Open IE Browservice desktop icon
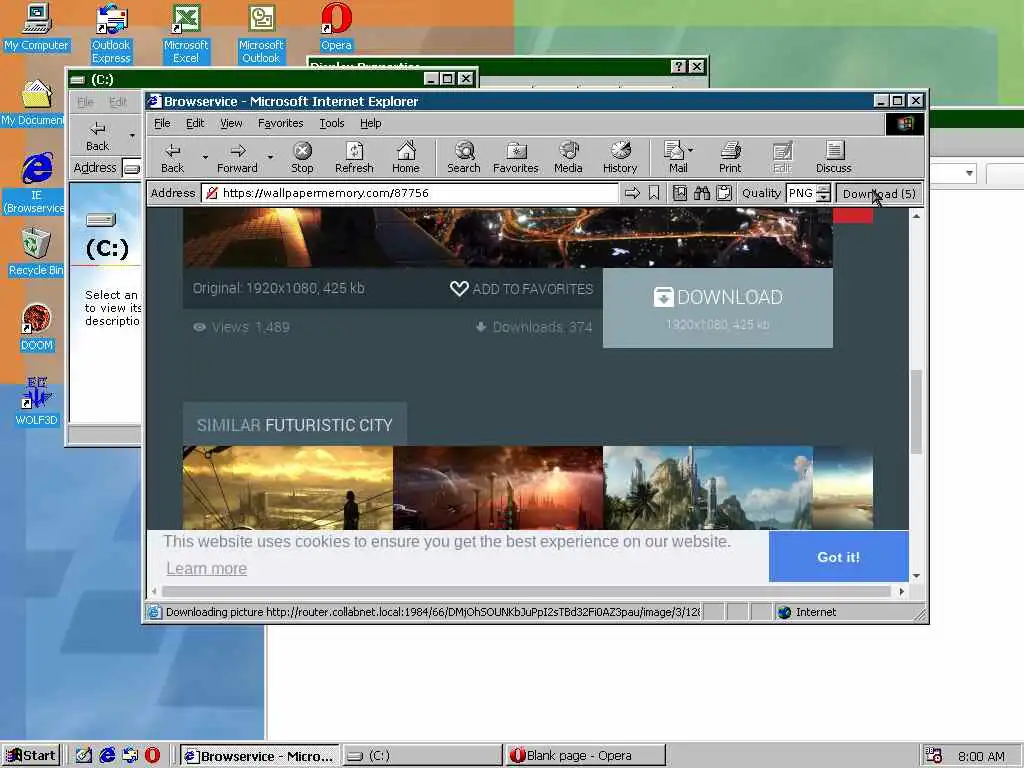The width and height of the screenshot is (1024, 768). click(37, 184)
